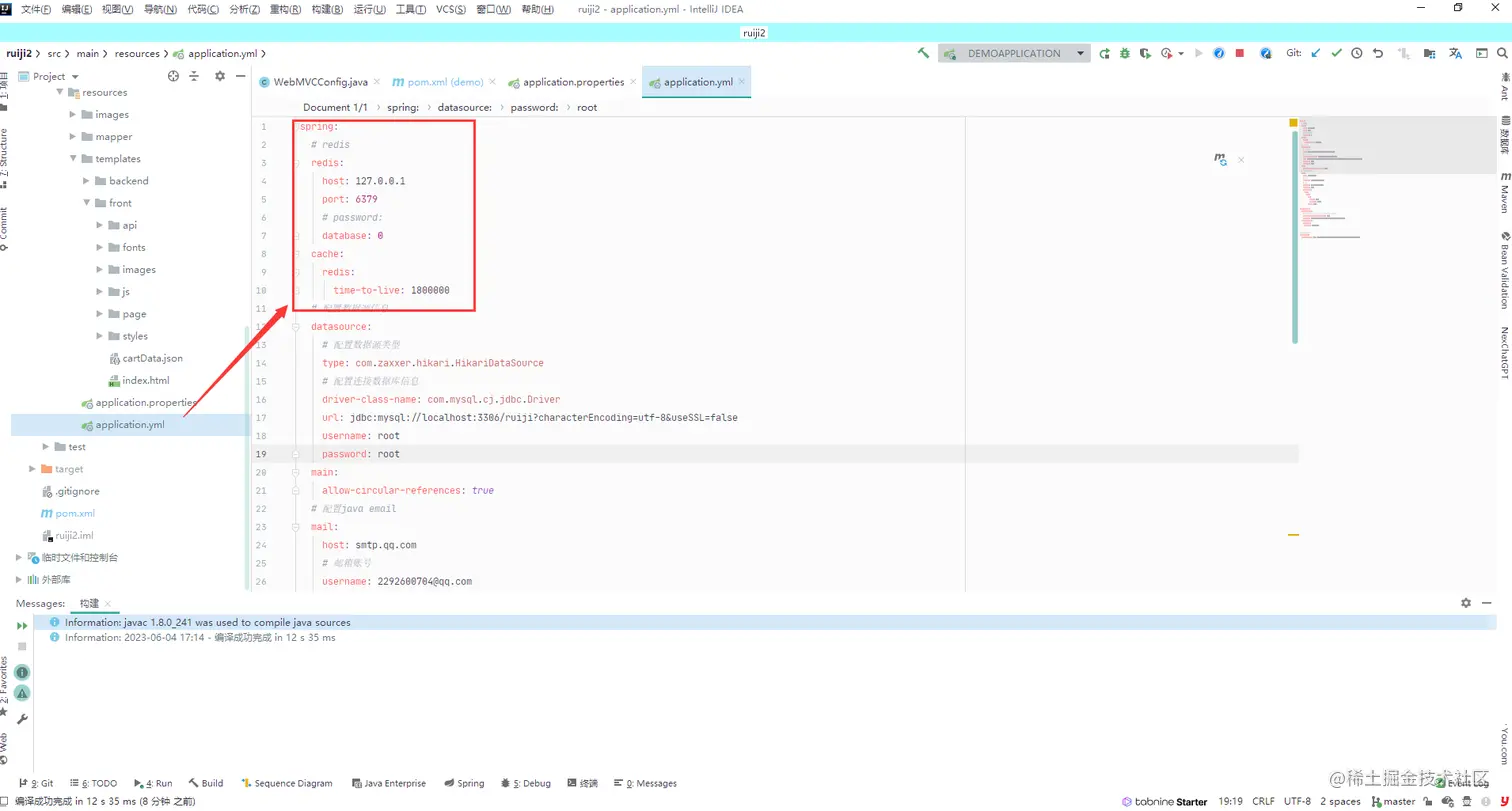
Task: Load Maven changes floating icon in editor
Action: pyautogui.click(x=1220, y=159)
